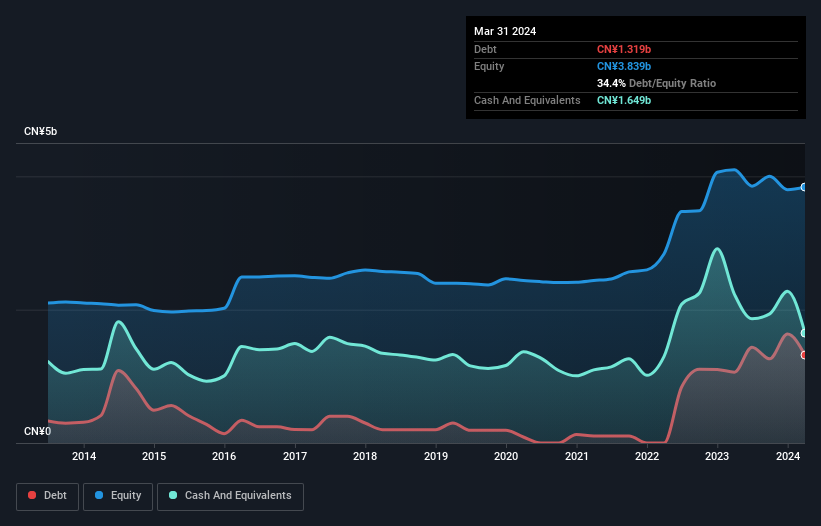
Task: Toggle the Debt legend button
Action: coord(48,496)
